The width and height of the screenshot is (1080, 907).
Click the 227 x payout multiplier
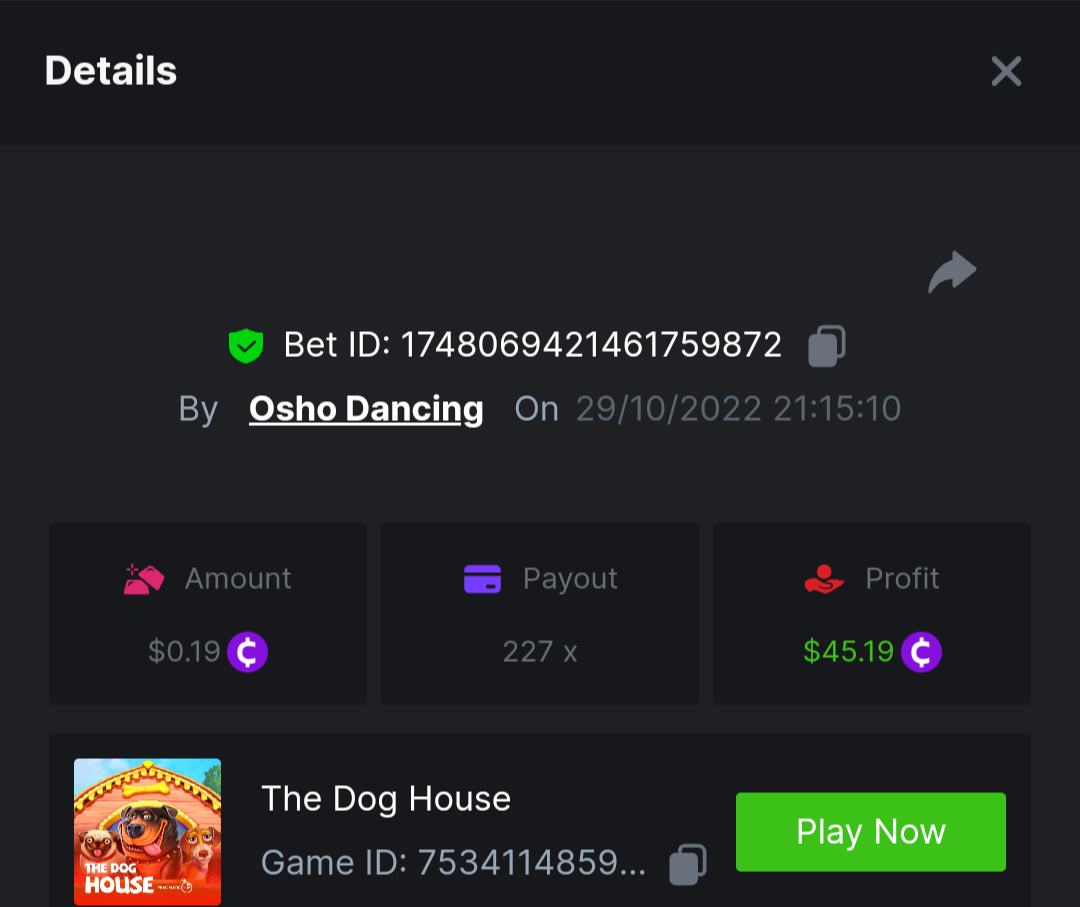(540, 652)
